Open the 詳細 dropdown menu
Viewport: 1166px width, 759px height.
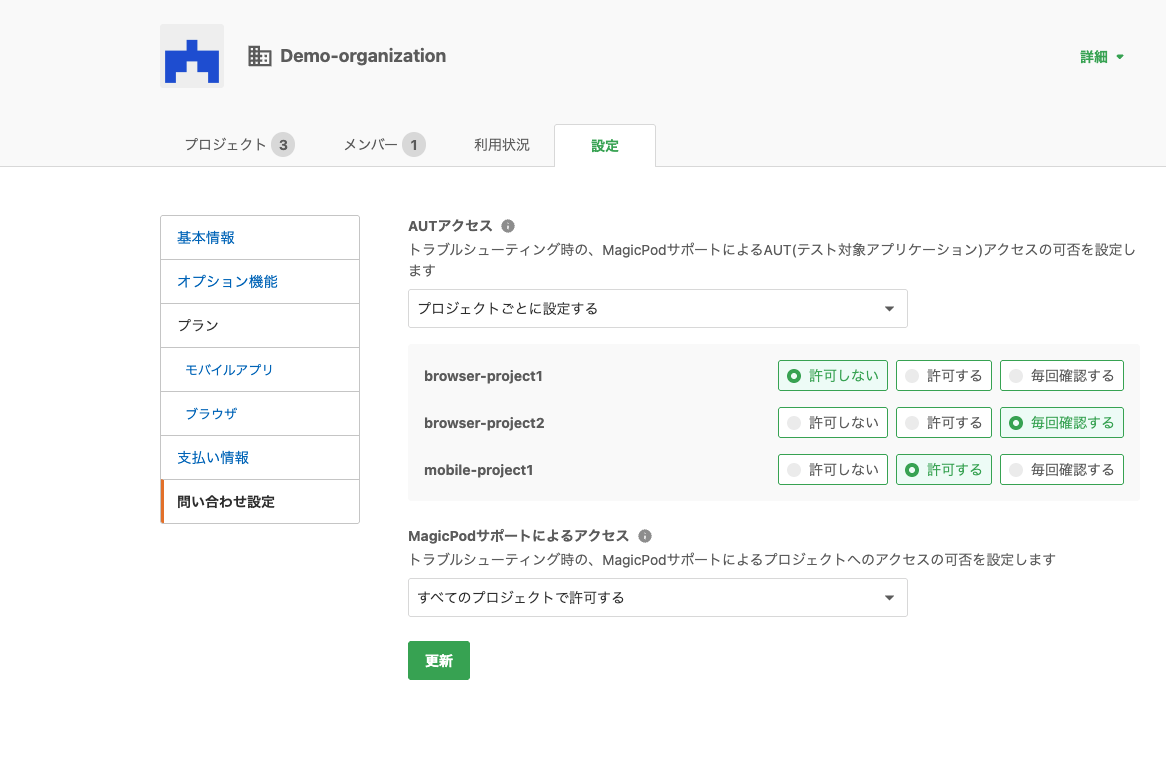[x=1101, y=57]
